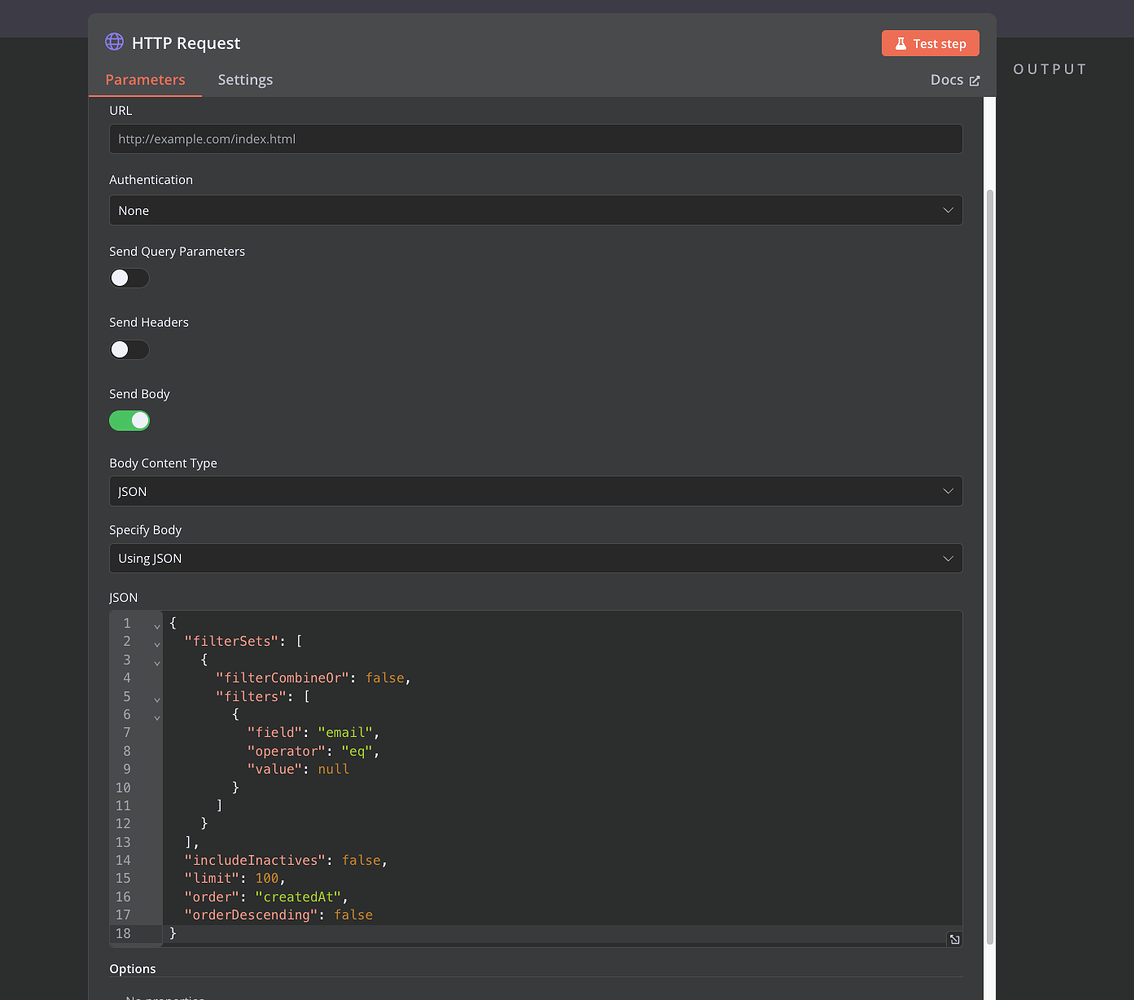The image size is (1134, 1000).
Task: Open the Docs external link
Action: (954, 80)
